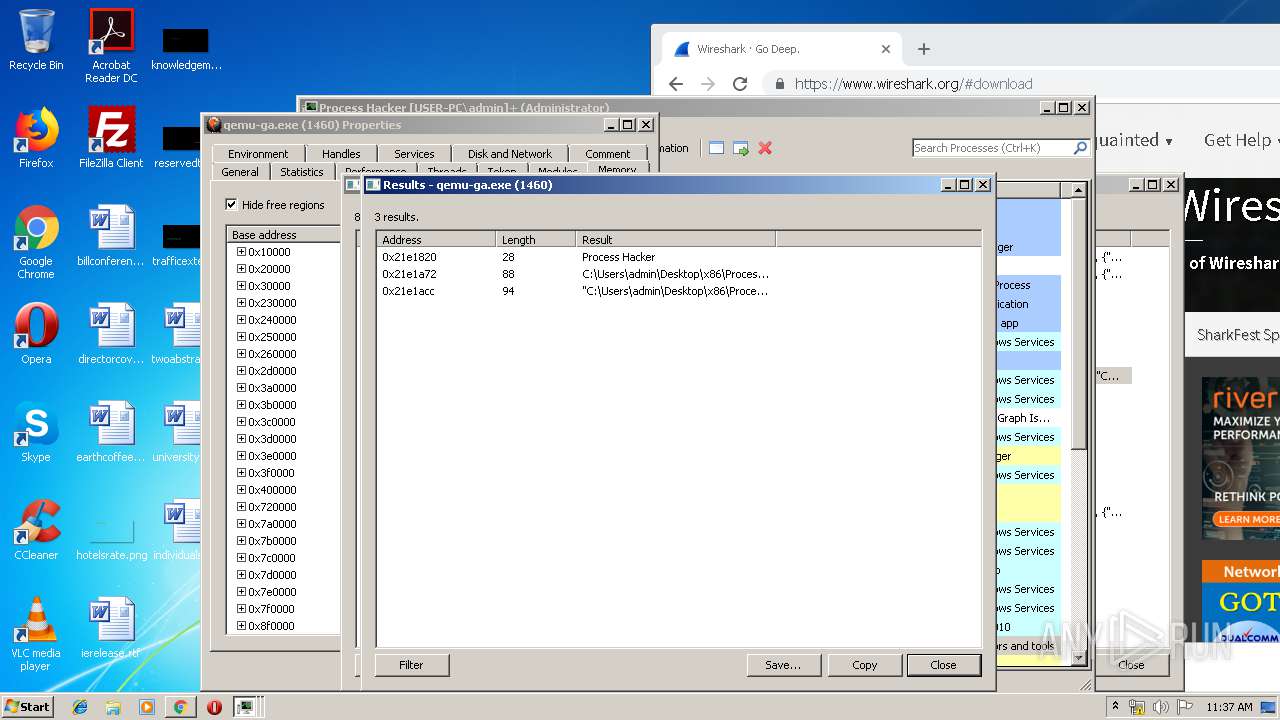Toggle the Hide free regions checkbox
Image resolution: width=1280 pixels, height=720 pixels.
231,205
